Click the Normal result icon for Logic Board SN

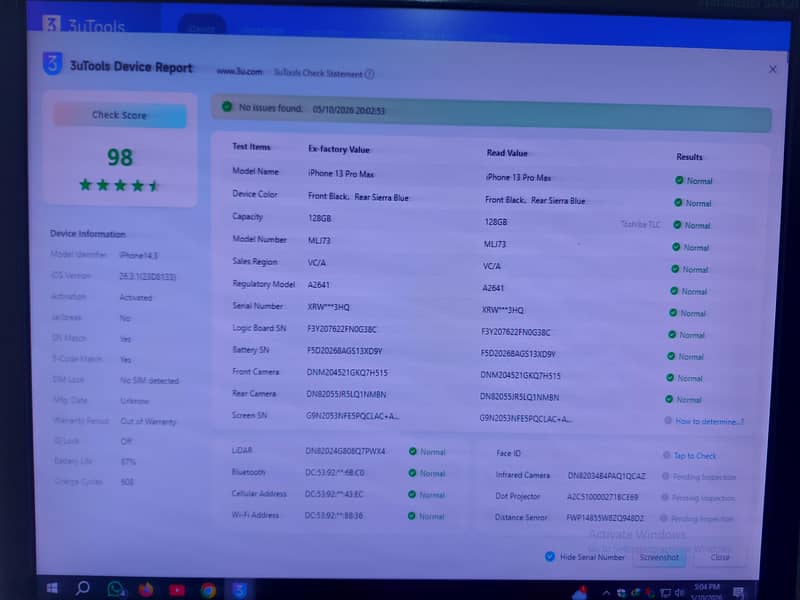click(x=672, y=335)
